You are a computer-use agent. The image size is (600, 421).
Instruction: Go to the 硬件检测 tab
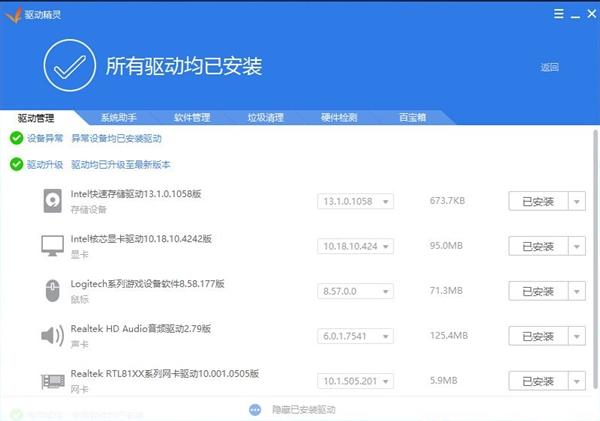[339, 117]
